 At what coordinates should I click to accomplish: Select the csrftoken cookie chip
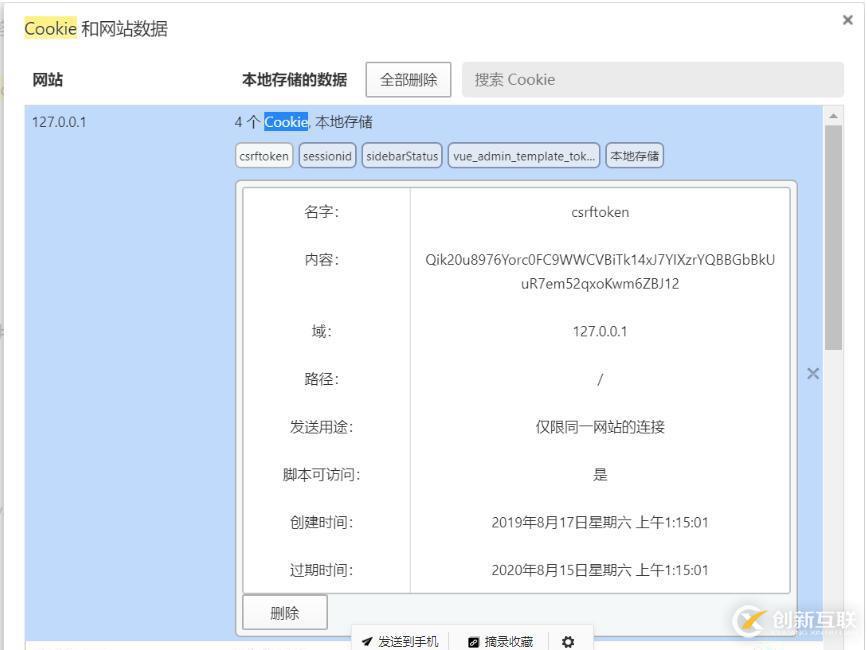point(264,156)
